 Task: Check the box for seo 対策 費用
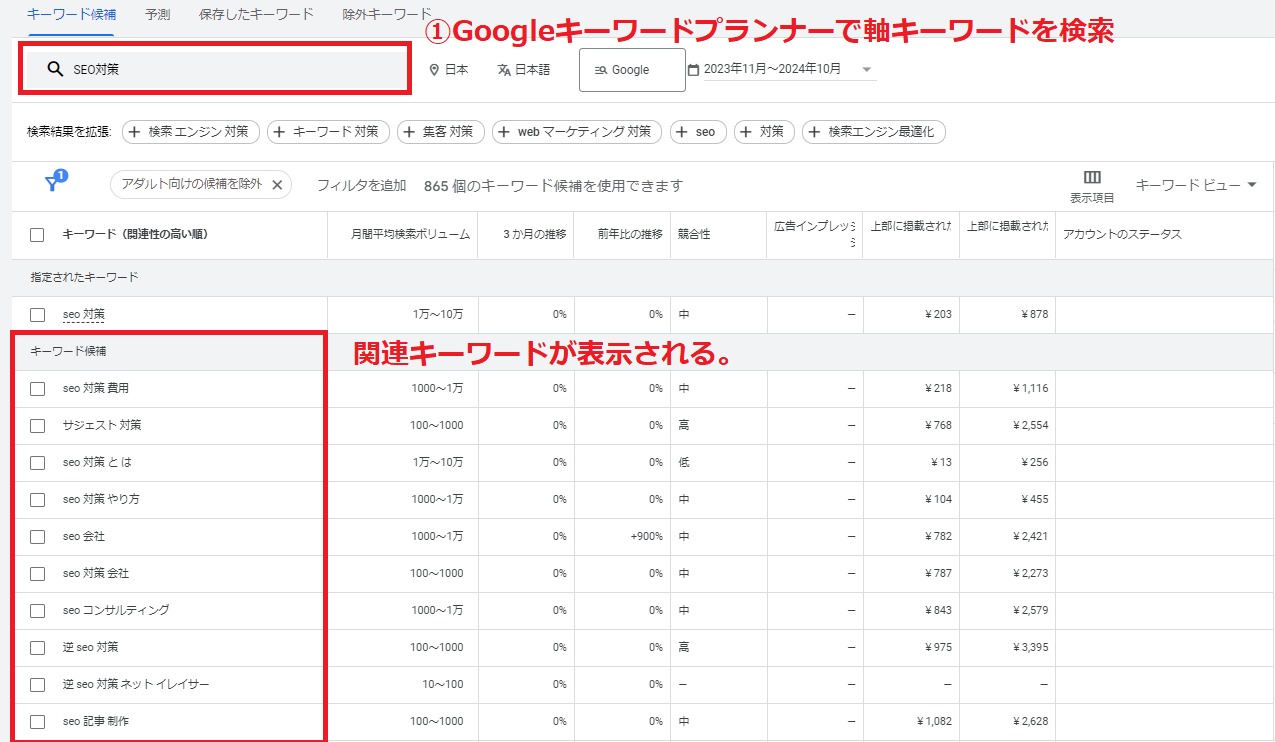click(x=37, y=389)
